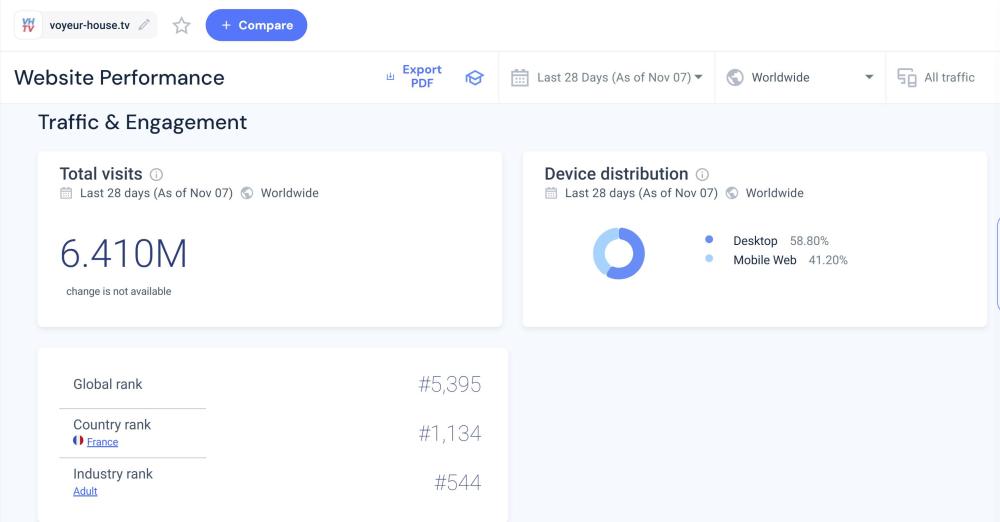Screen dimensions: 1000x522
Task: Click the French flag icon under Country rank
Action: point(78,441)
